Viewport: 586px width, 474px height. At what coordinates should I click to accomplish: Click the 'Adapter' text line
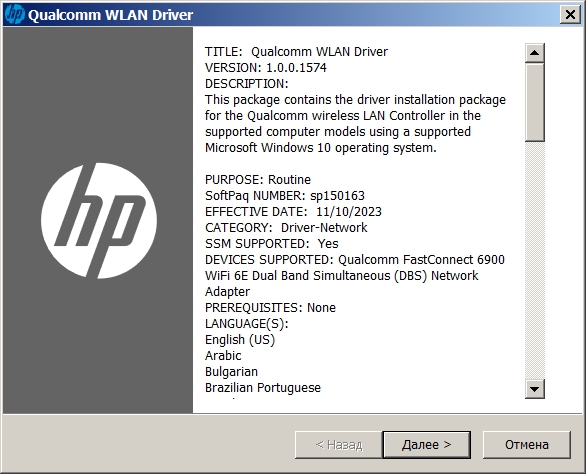[228, 292]
